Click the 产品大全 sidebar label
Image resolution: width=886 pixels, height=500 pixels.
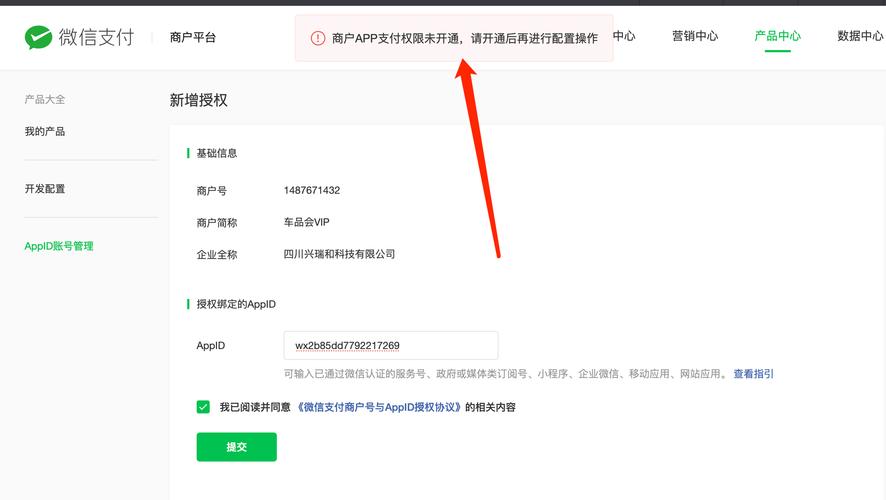[45, 99]
